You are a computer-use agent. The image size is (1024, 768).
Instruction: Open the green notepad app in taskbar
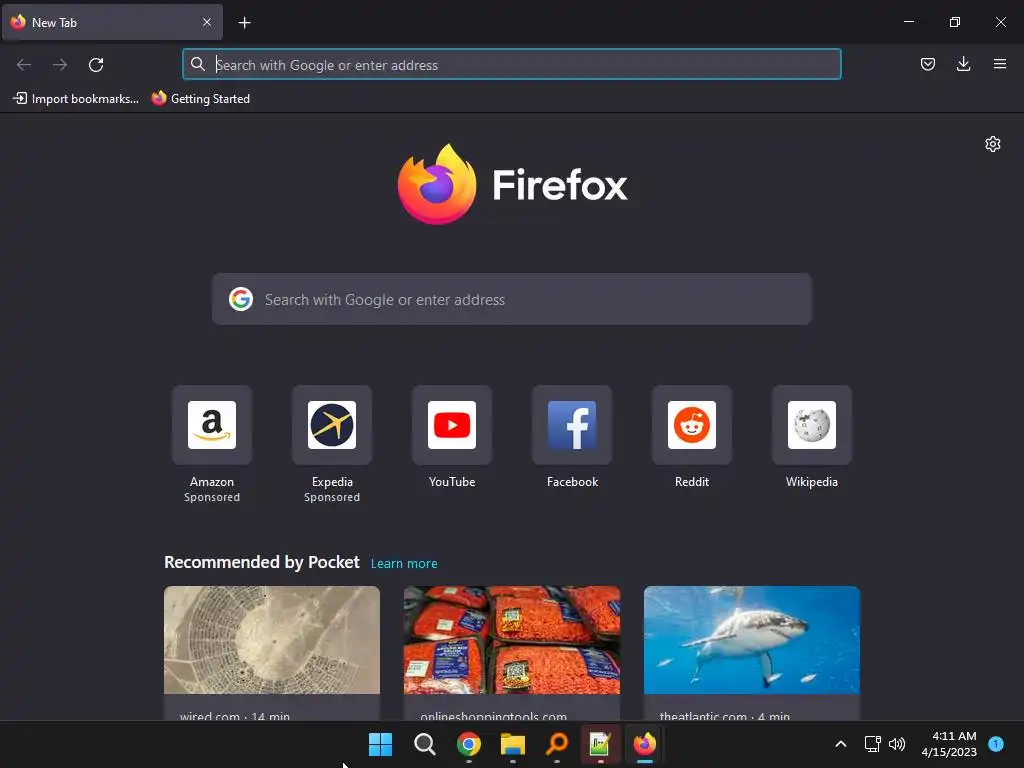click(600, 744)
